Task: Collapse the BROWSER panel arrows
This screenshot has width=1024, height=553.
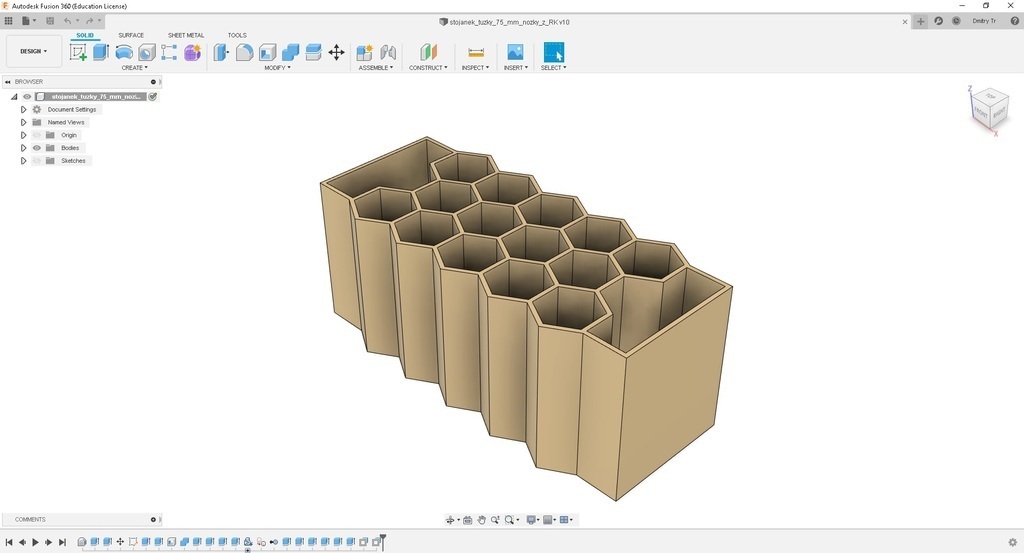Action: pos(8,82)
